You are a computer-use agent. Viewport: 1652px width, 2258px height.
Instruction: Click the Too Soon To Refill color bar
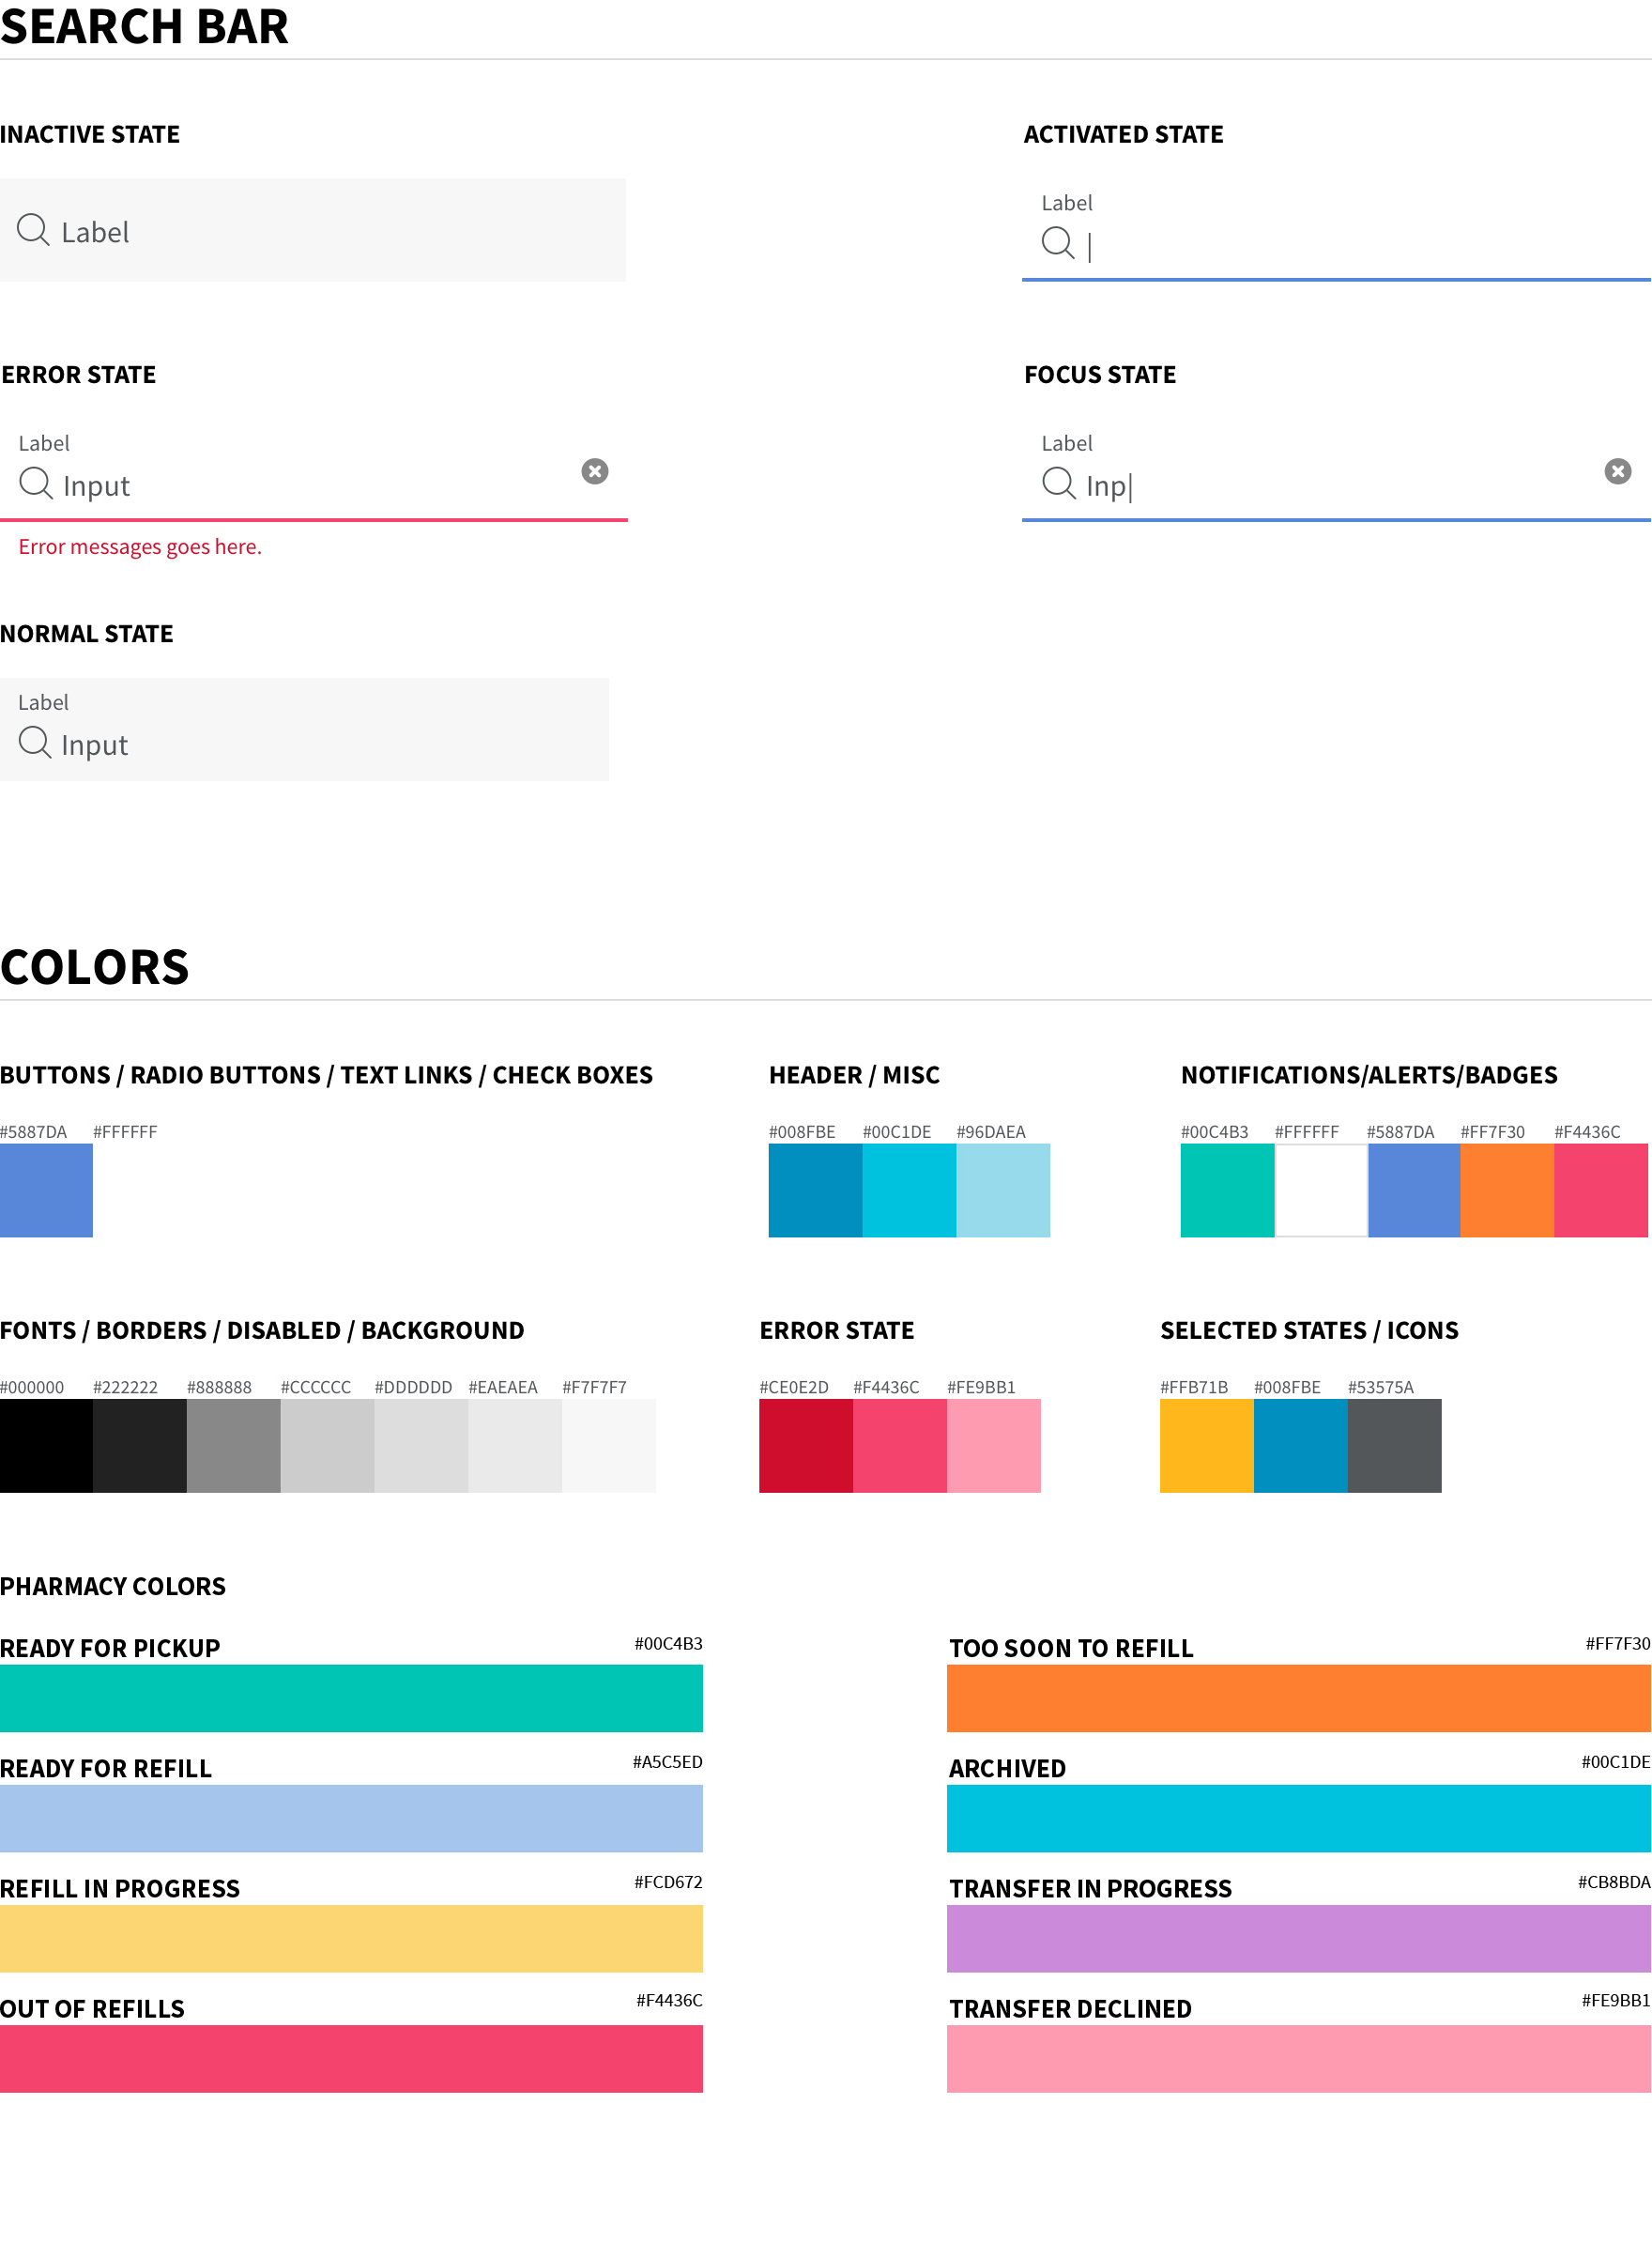click(x=1299, y=1698)
